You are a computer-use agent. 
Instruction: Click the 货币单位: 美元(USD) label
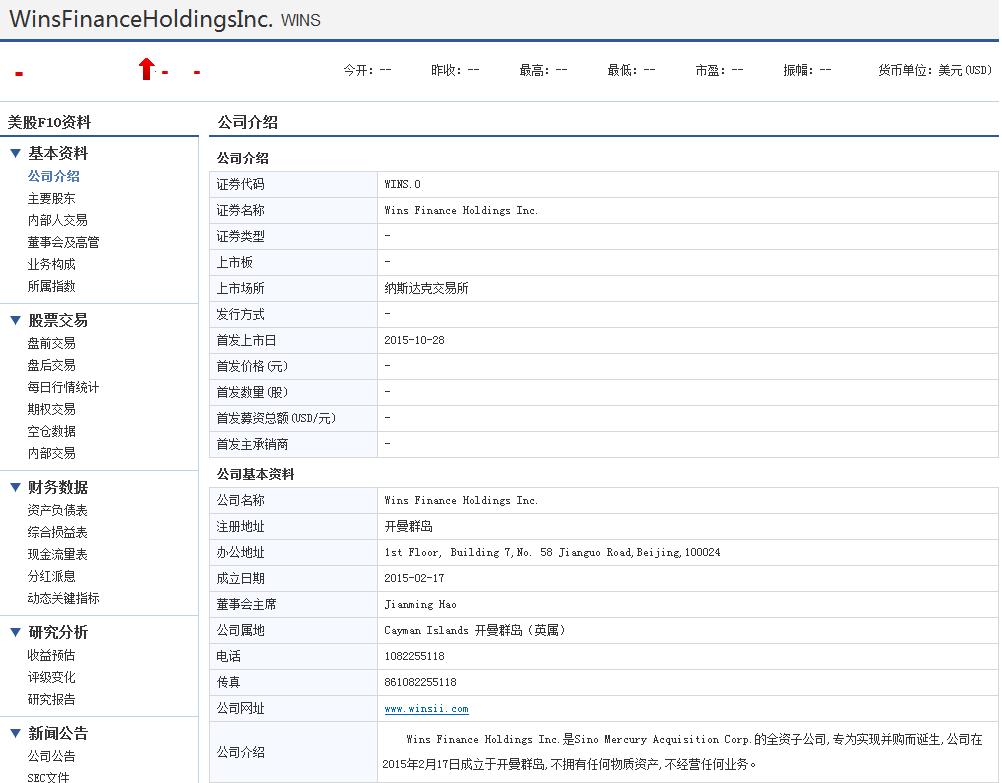(x=935, y=70)
